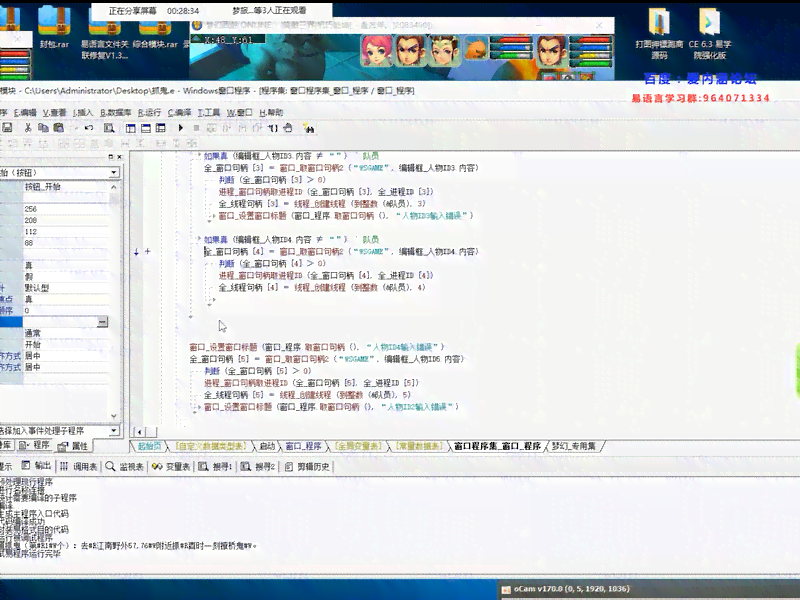Click the Undo arrow icon
Viewport: 800px width, 600px height.
(x=89, y=128)
